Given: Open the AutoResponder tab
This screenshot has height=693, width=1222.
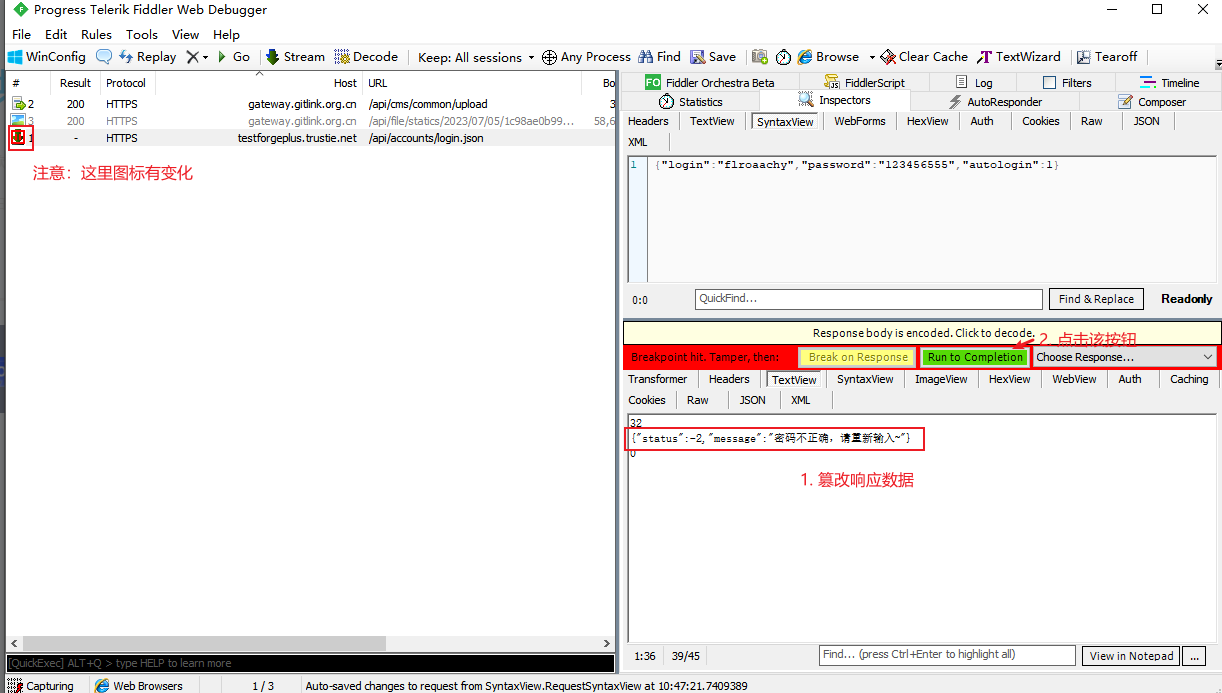Looking at the screenshot, I should (995, 101).
